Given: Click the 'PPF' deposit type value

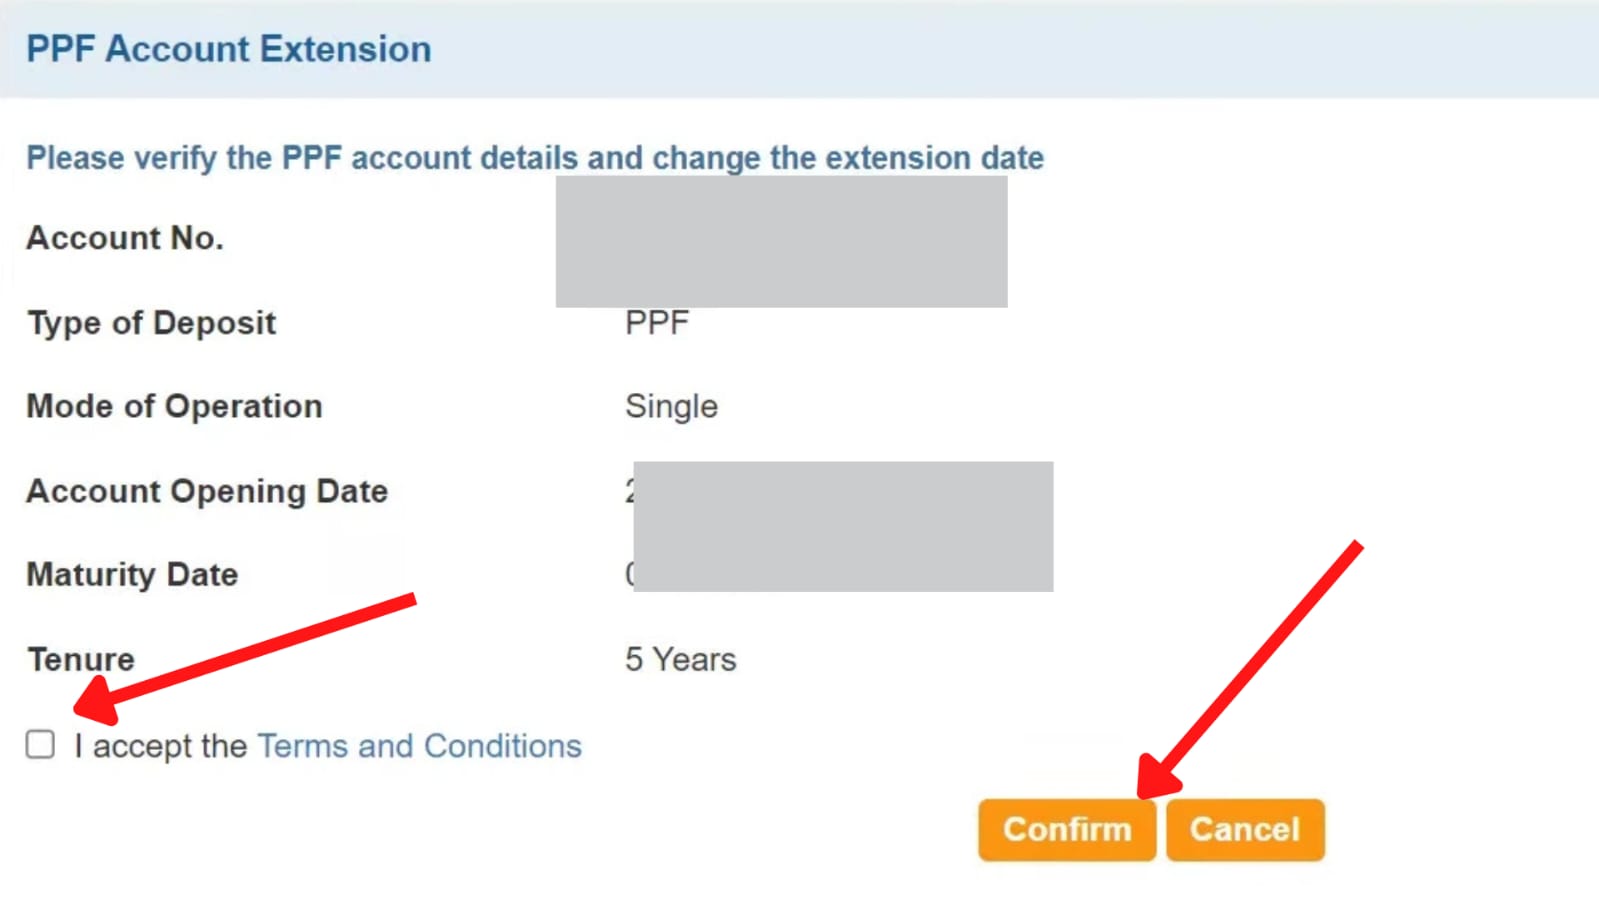Looking at the screenshot, I should point(656,322).
